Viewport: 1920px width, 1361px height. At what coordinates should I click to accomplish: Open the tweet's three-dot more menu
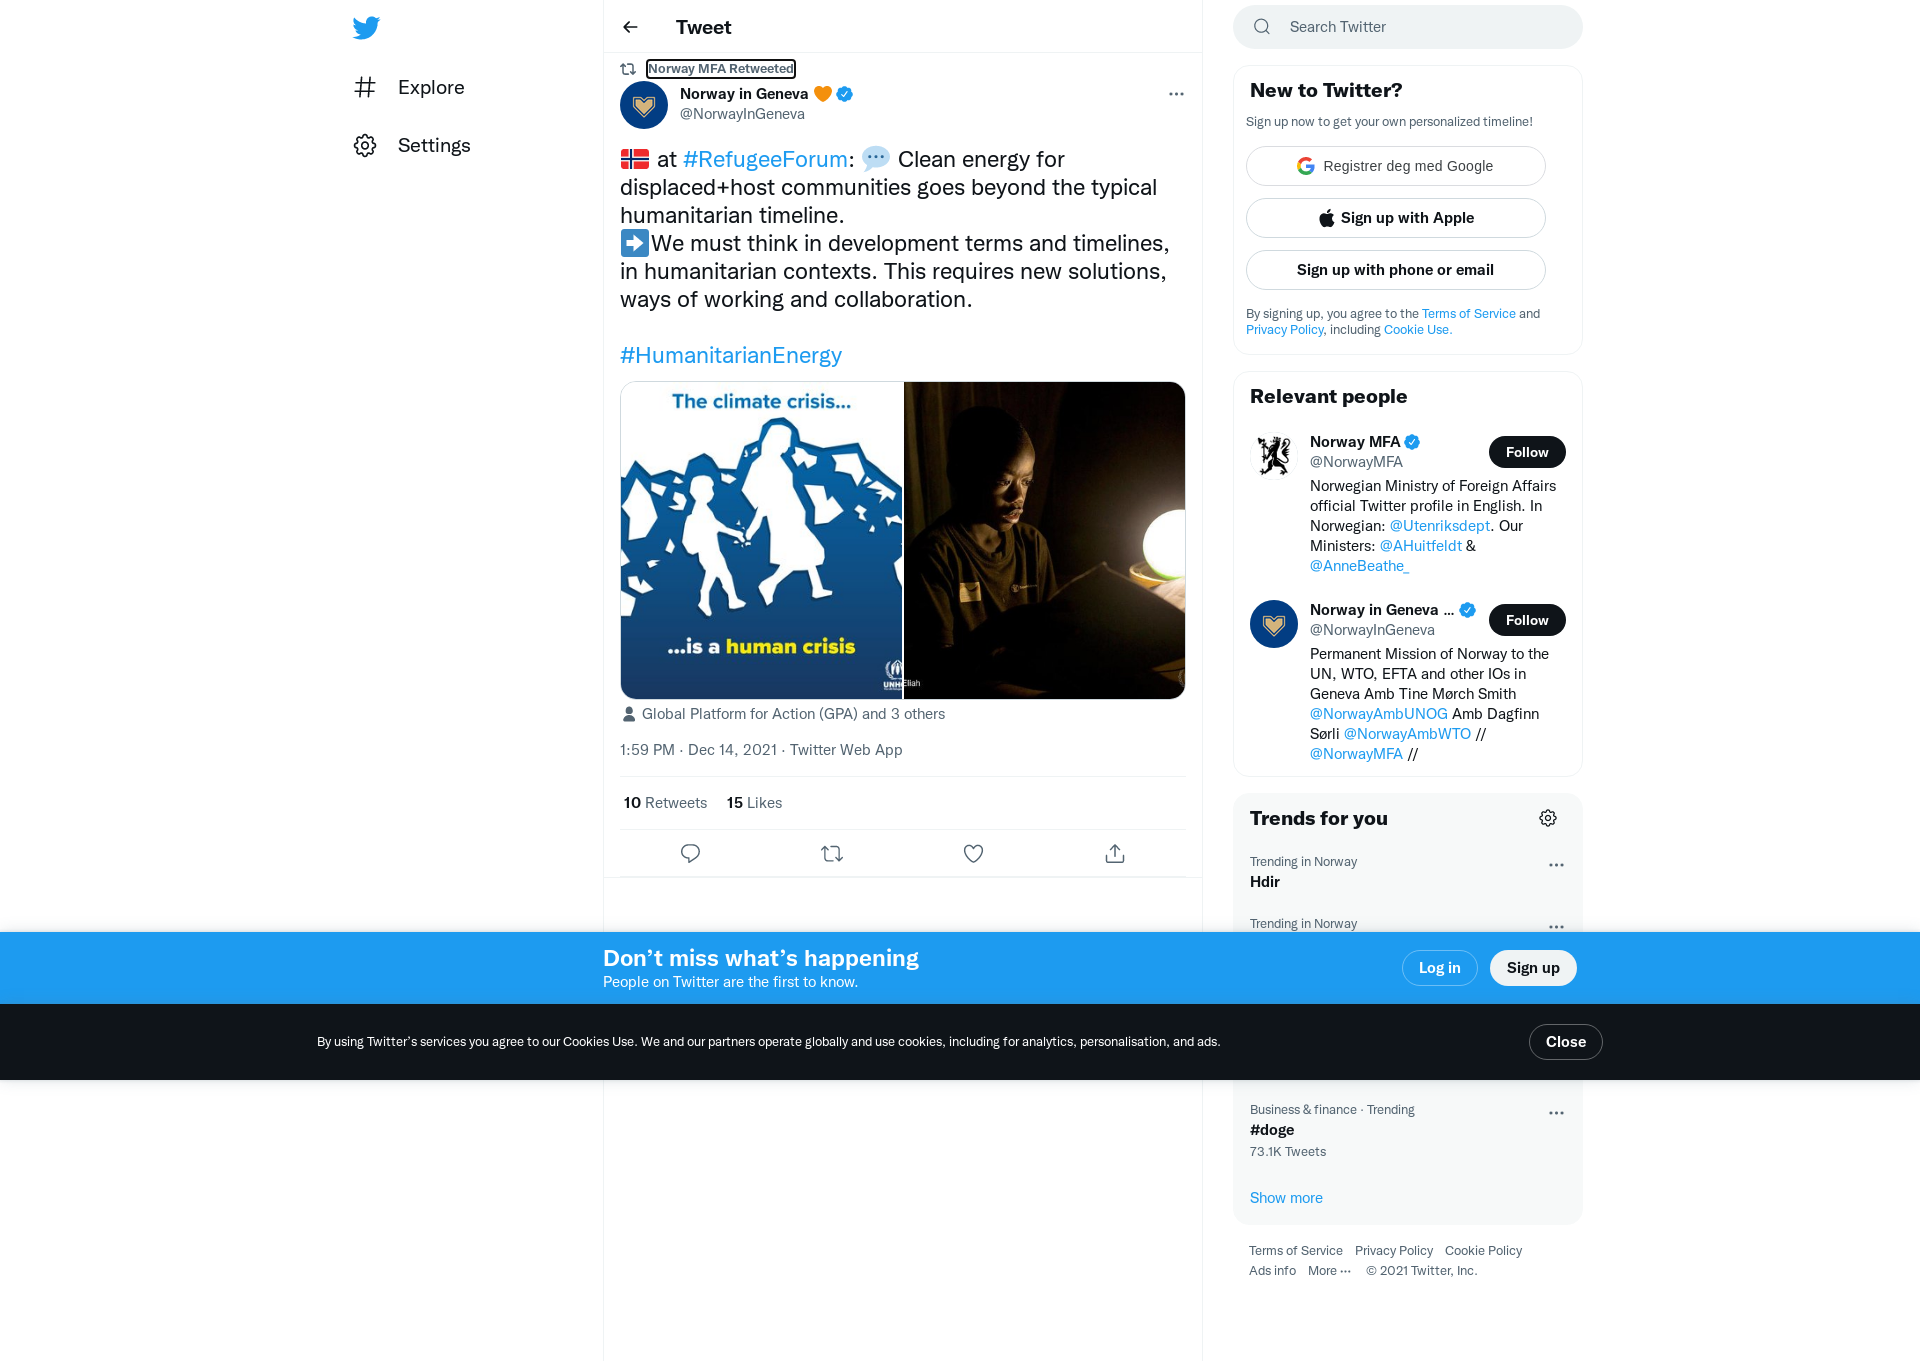click(1176, 94)
